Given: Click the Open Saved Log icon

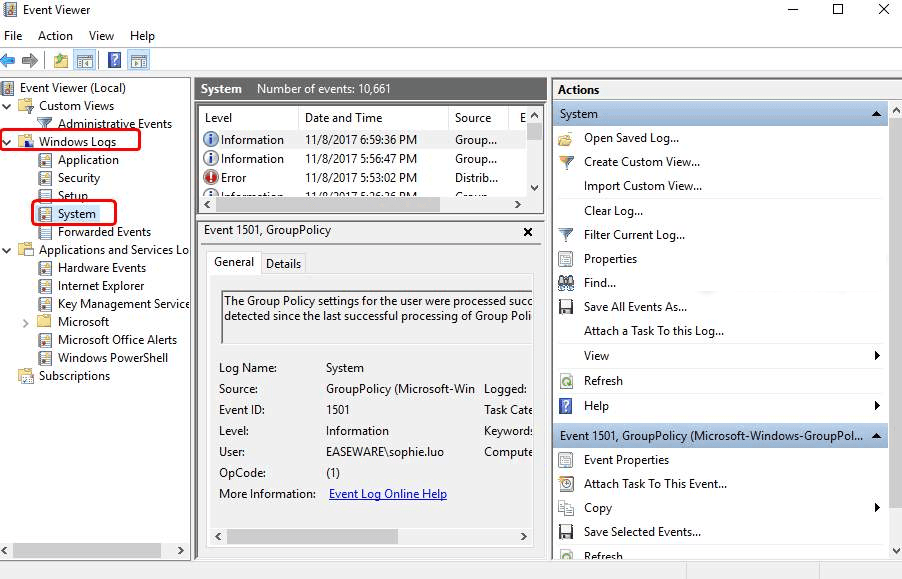Looking at the screenshot, I should [x=563, y=138].
